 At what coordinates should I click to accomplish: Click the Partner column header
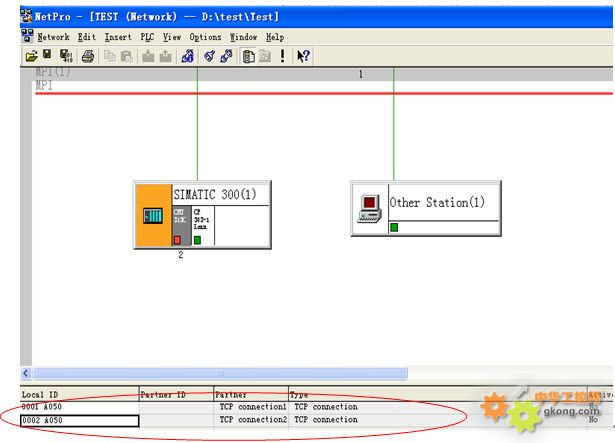(251, 394)
